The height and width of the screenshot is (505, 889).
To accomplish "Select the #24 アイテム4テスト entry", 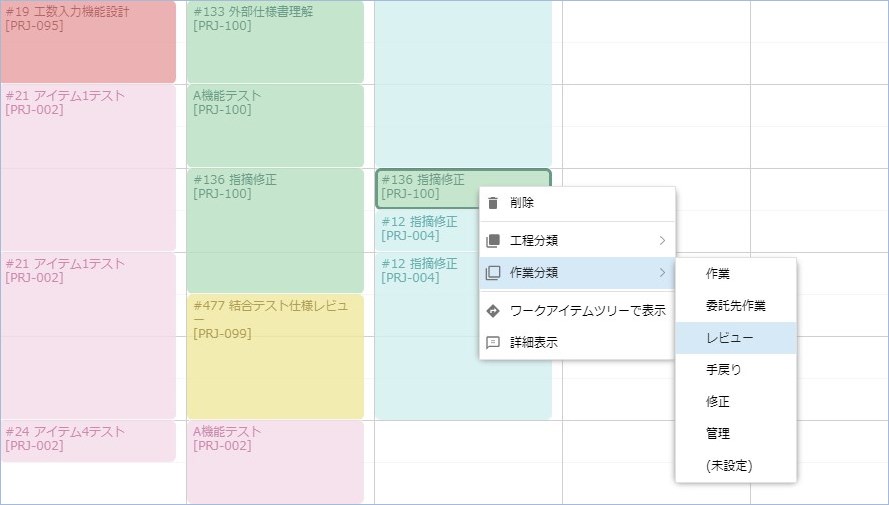I will click(x=88, y=440).
